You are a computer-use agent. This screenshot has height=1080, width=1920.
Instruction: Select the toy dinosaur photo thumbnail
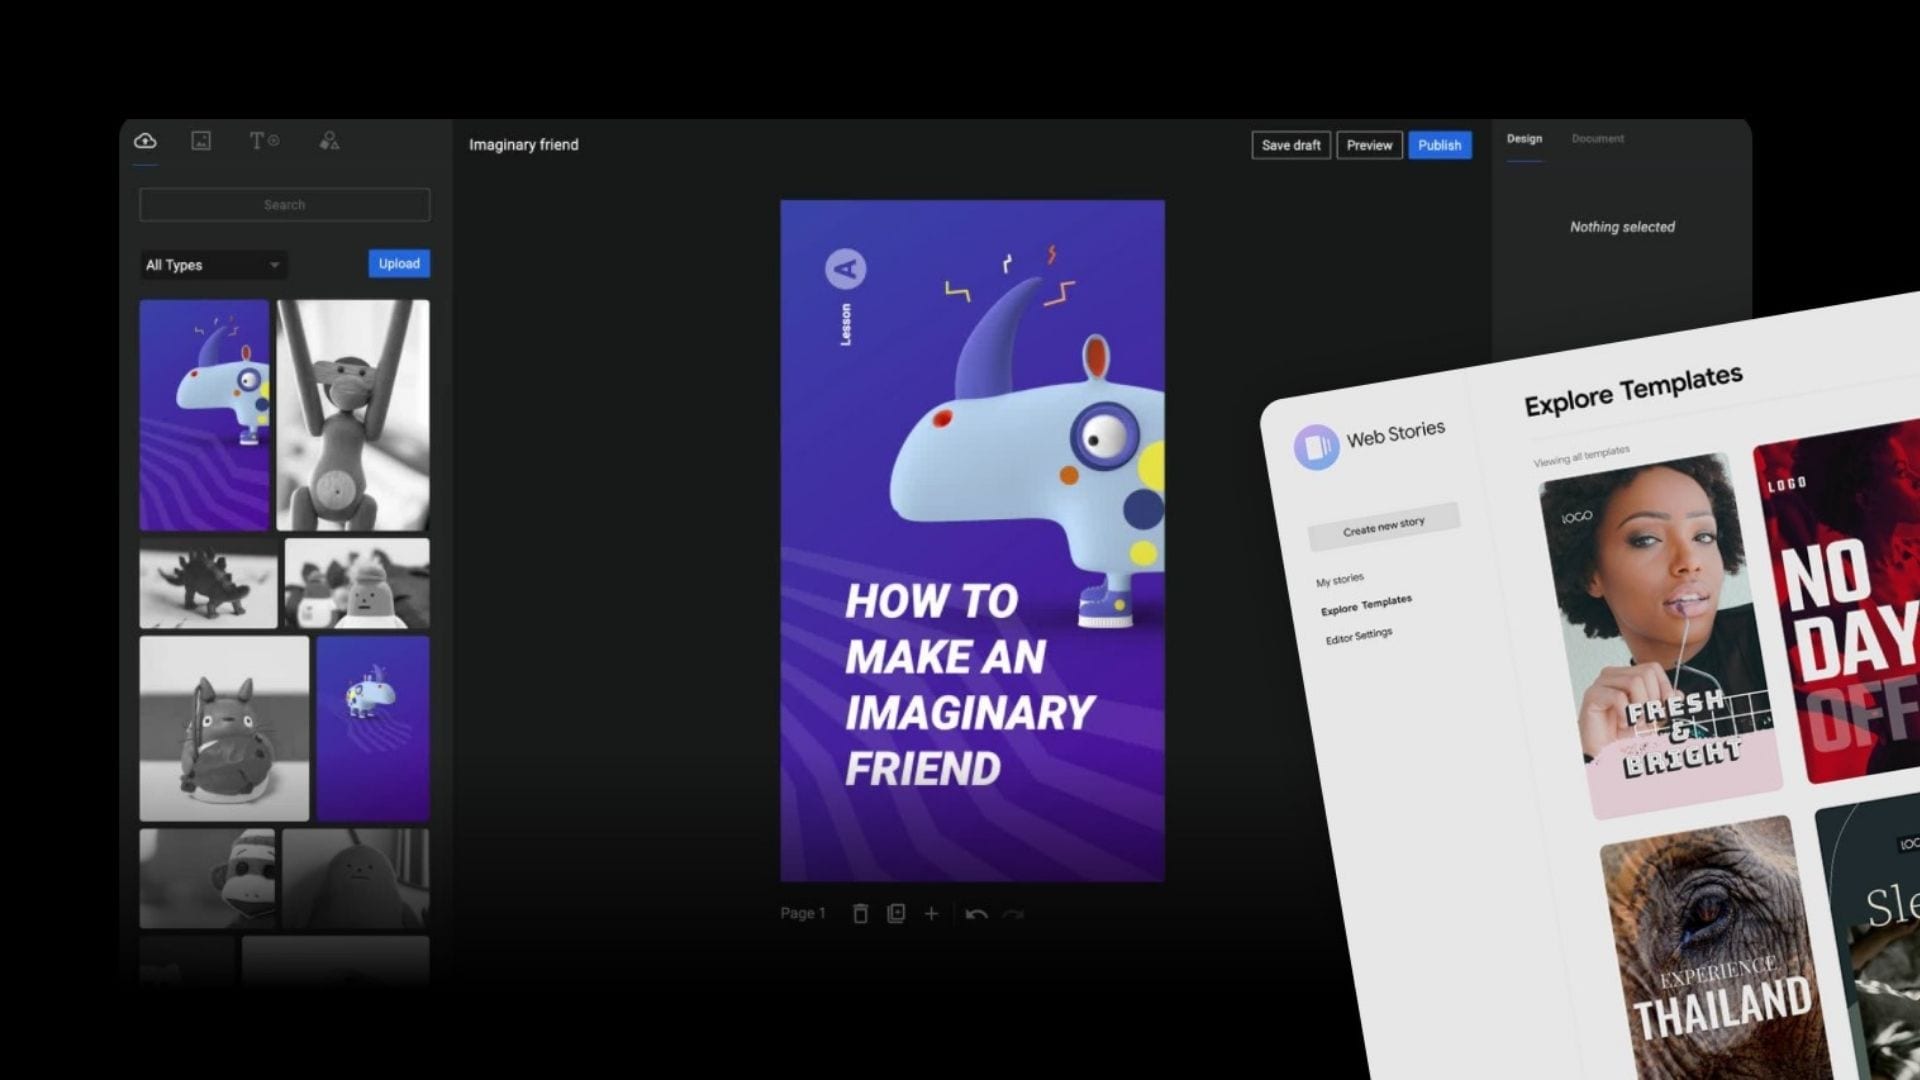click(x=209, y=584)
